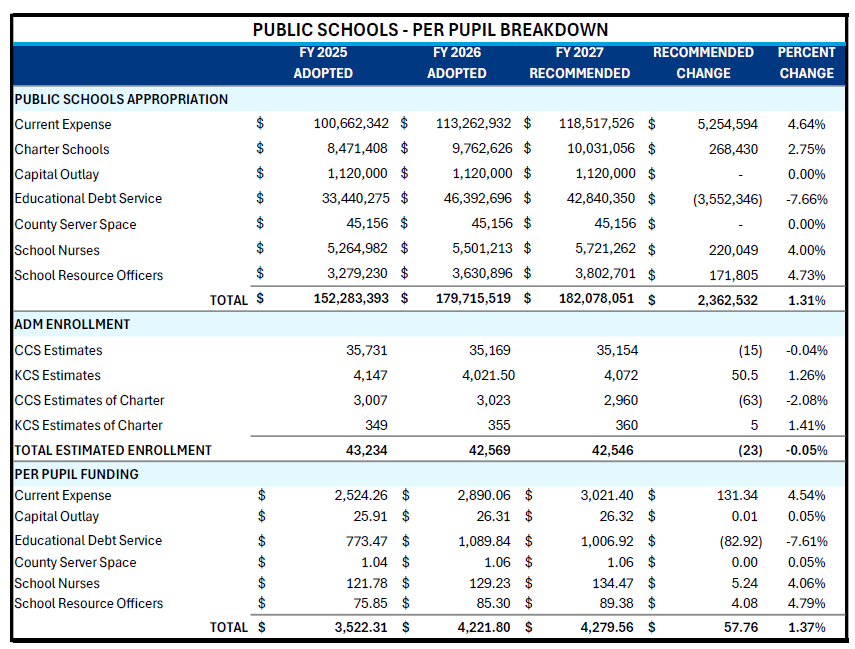
Task: Select the value 3,802,701
Action: (x=605, y=273)
